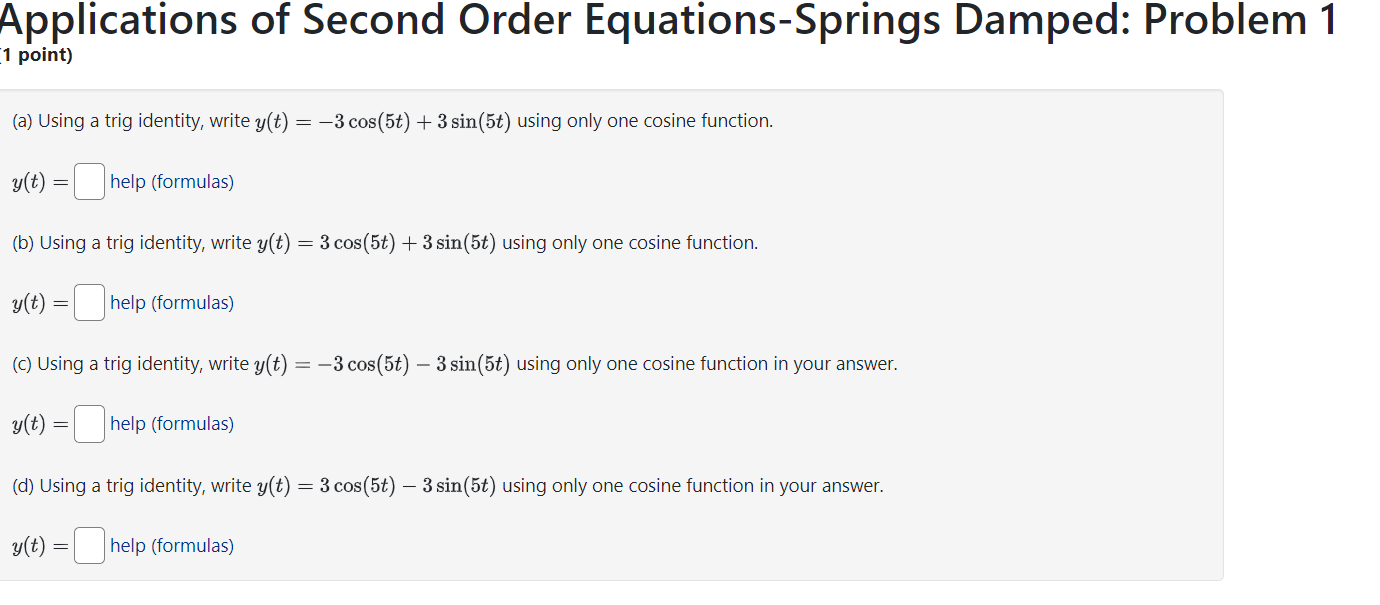Click the answer box for part (c)
Screen dimensions: 1380x605
point(89,423)
